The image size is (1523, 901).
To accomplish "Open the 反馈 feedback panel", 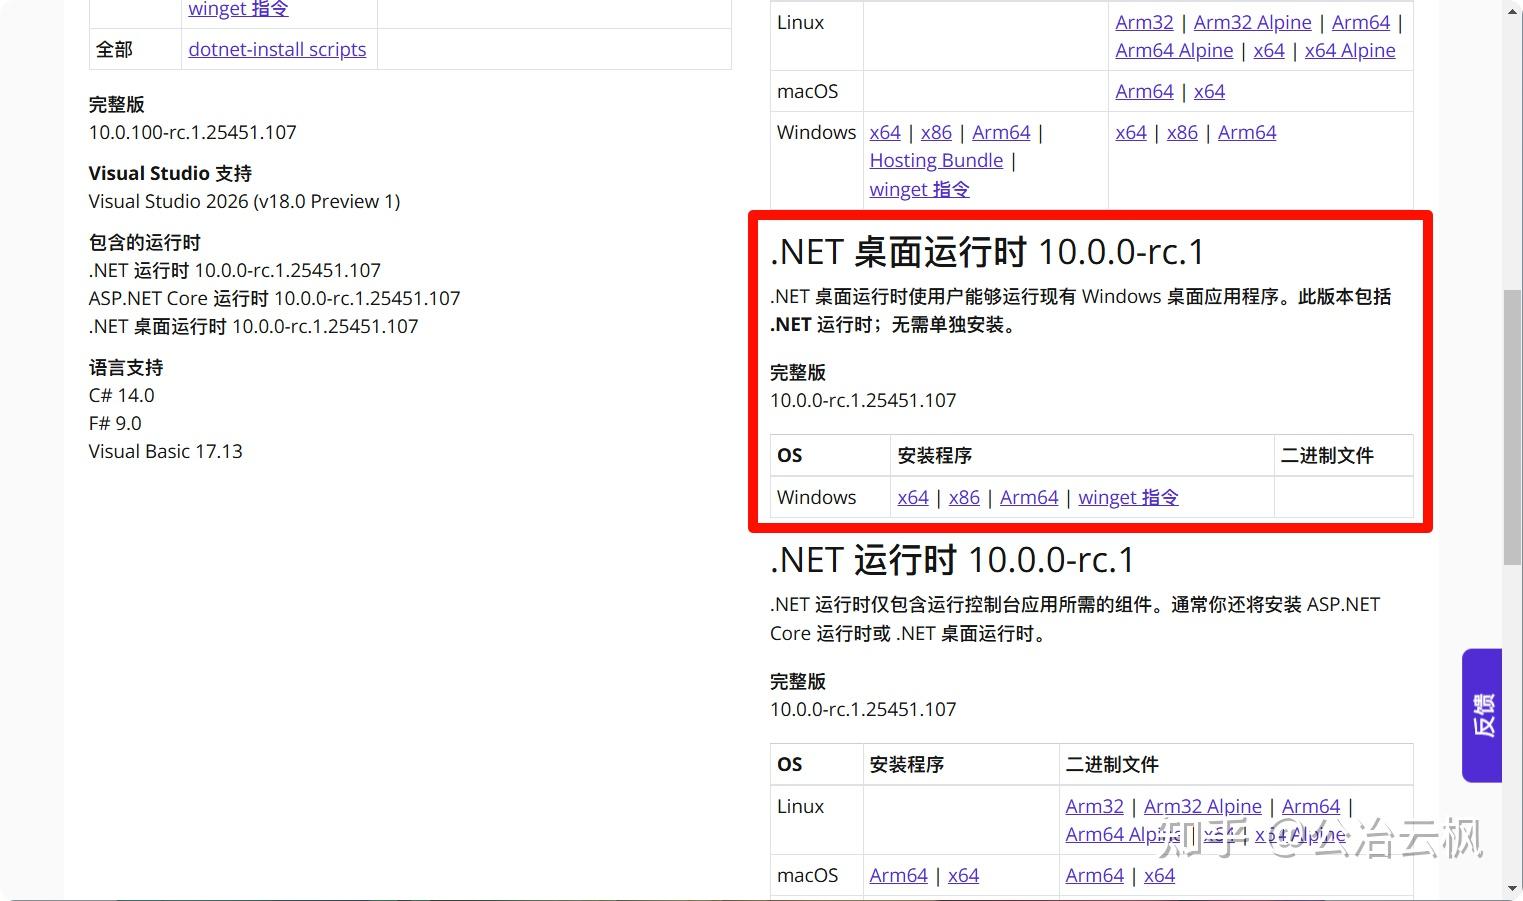I will 1481,715.
